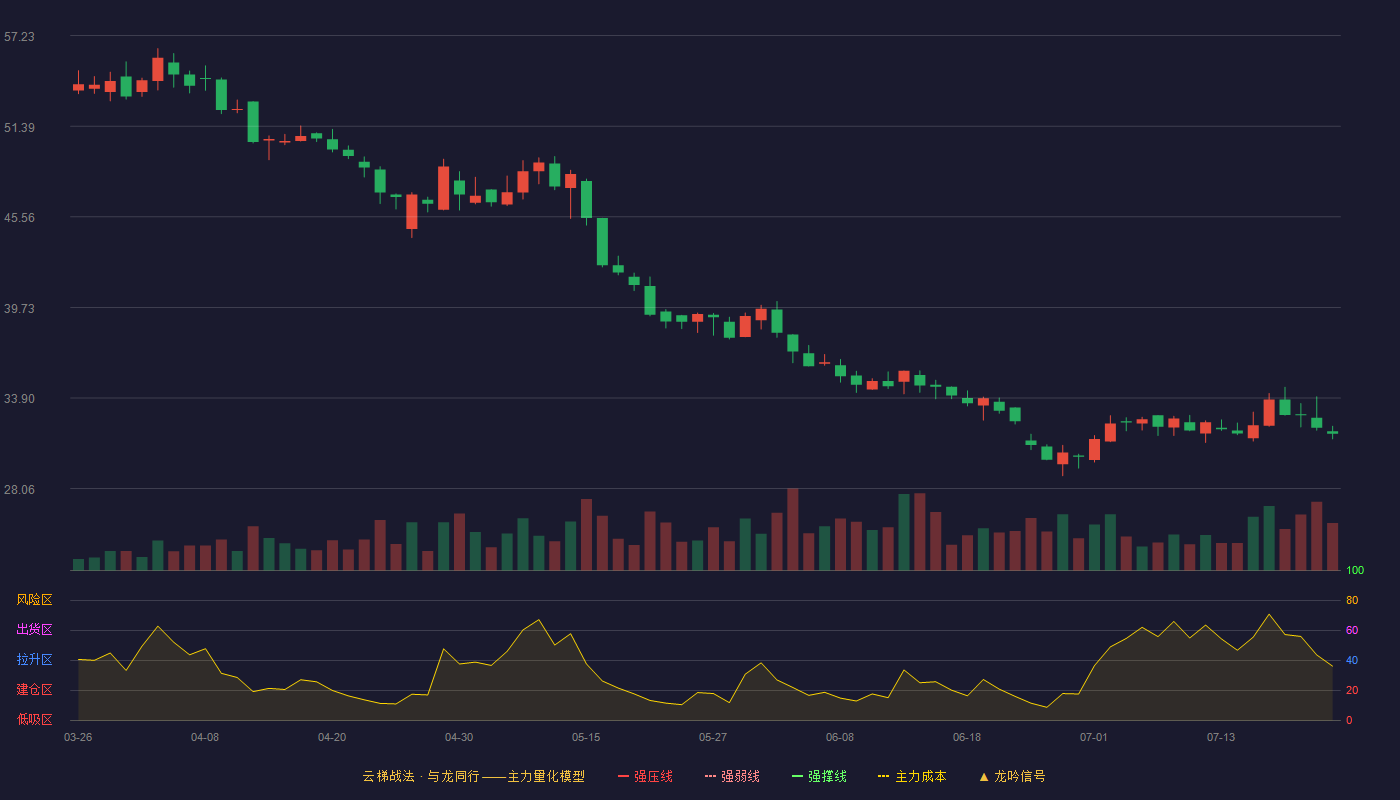1400x800 pixels.
Task: Select the 07-01 date axis label
Action: pyautogui.click(x=1094, y=737)
